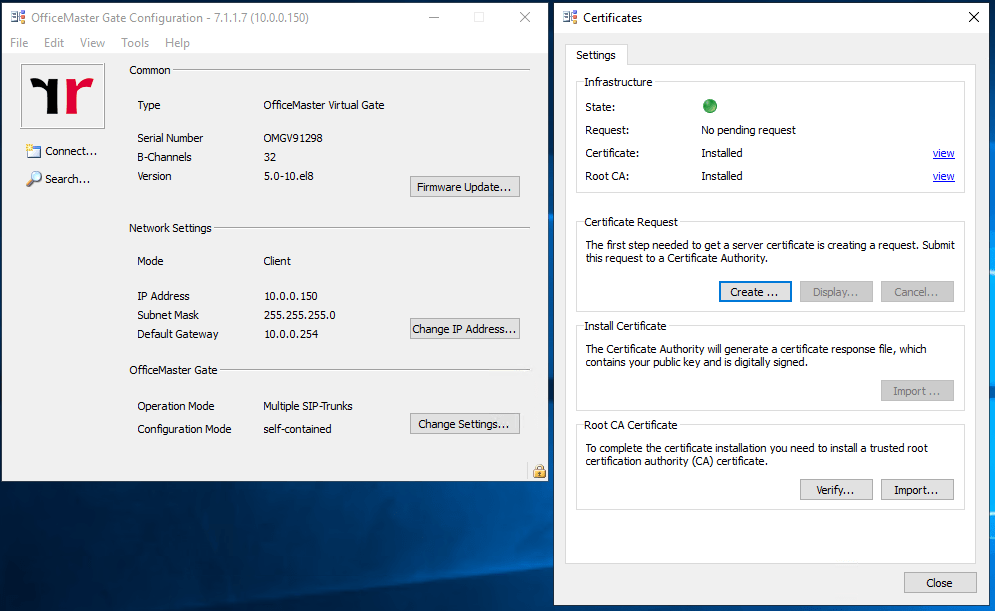Click the Change IP Address button

tap(465, 329)
